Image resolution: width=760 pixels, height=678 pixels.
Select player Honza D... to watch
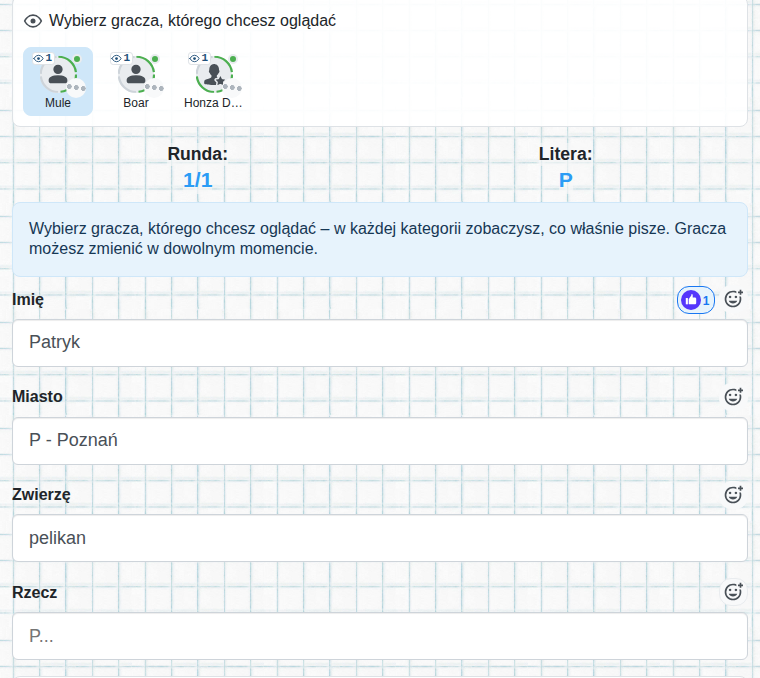tap(213, 81)
